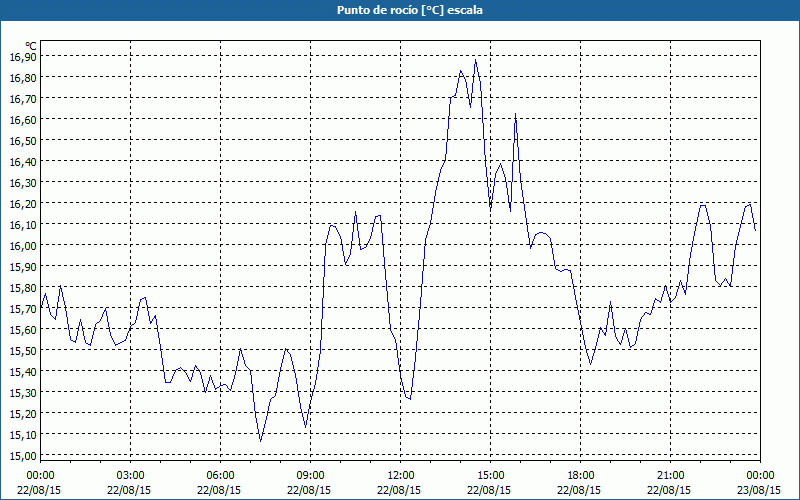Select the 15,70 y-axis label
The height and width of the screenshot is (500, 800).
pos(23,308)
